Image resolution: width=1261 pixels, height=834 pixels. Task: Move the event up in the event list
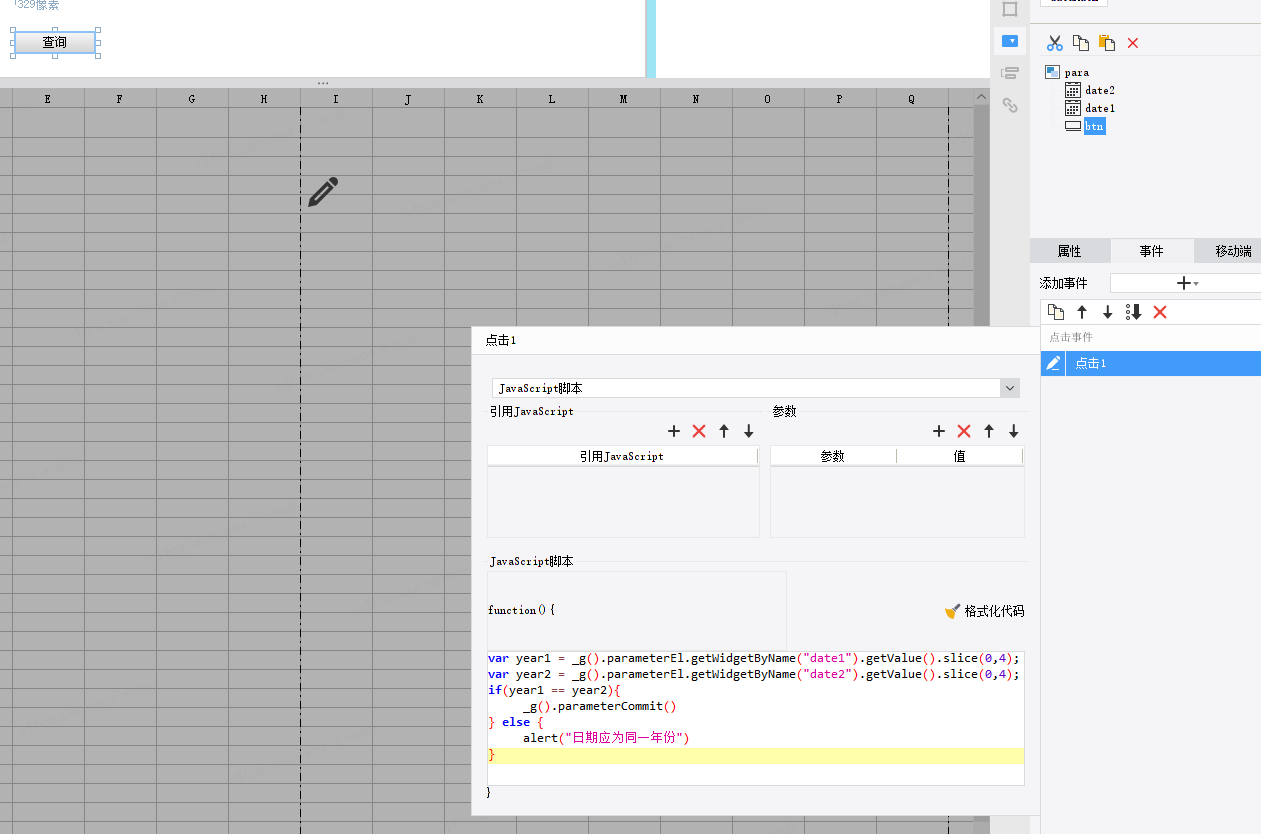tap(1082, 312)
